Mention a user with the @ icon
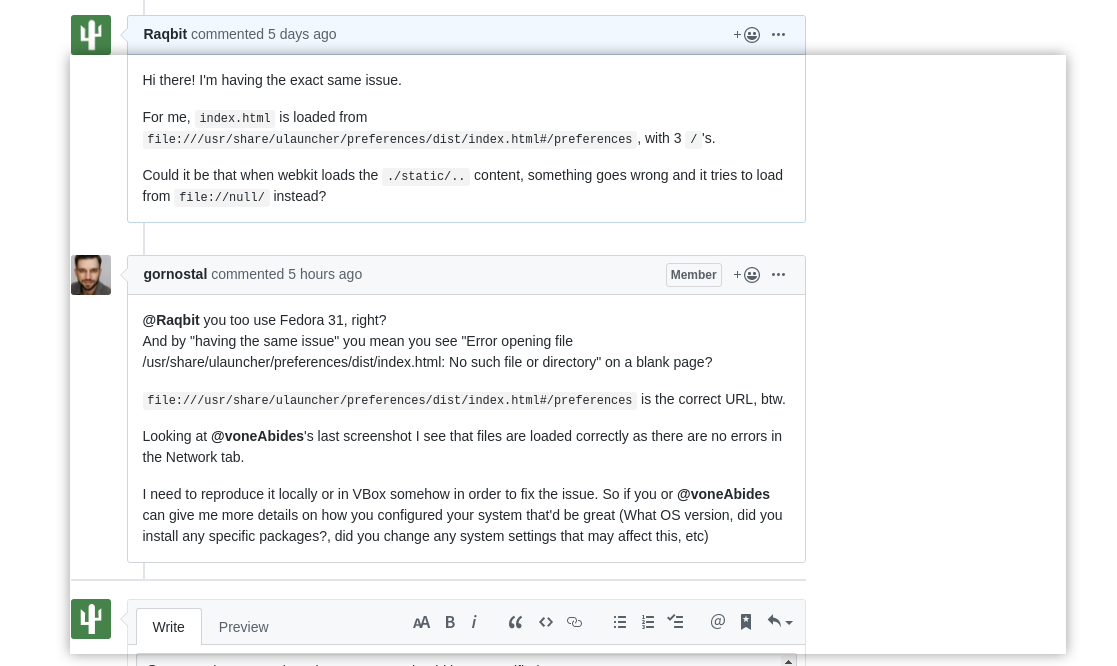The width and height of the screenshot is (1117, 666). coord(717,622)
